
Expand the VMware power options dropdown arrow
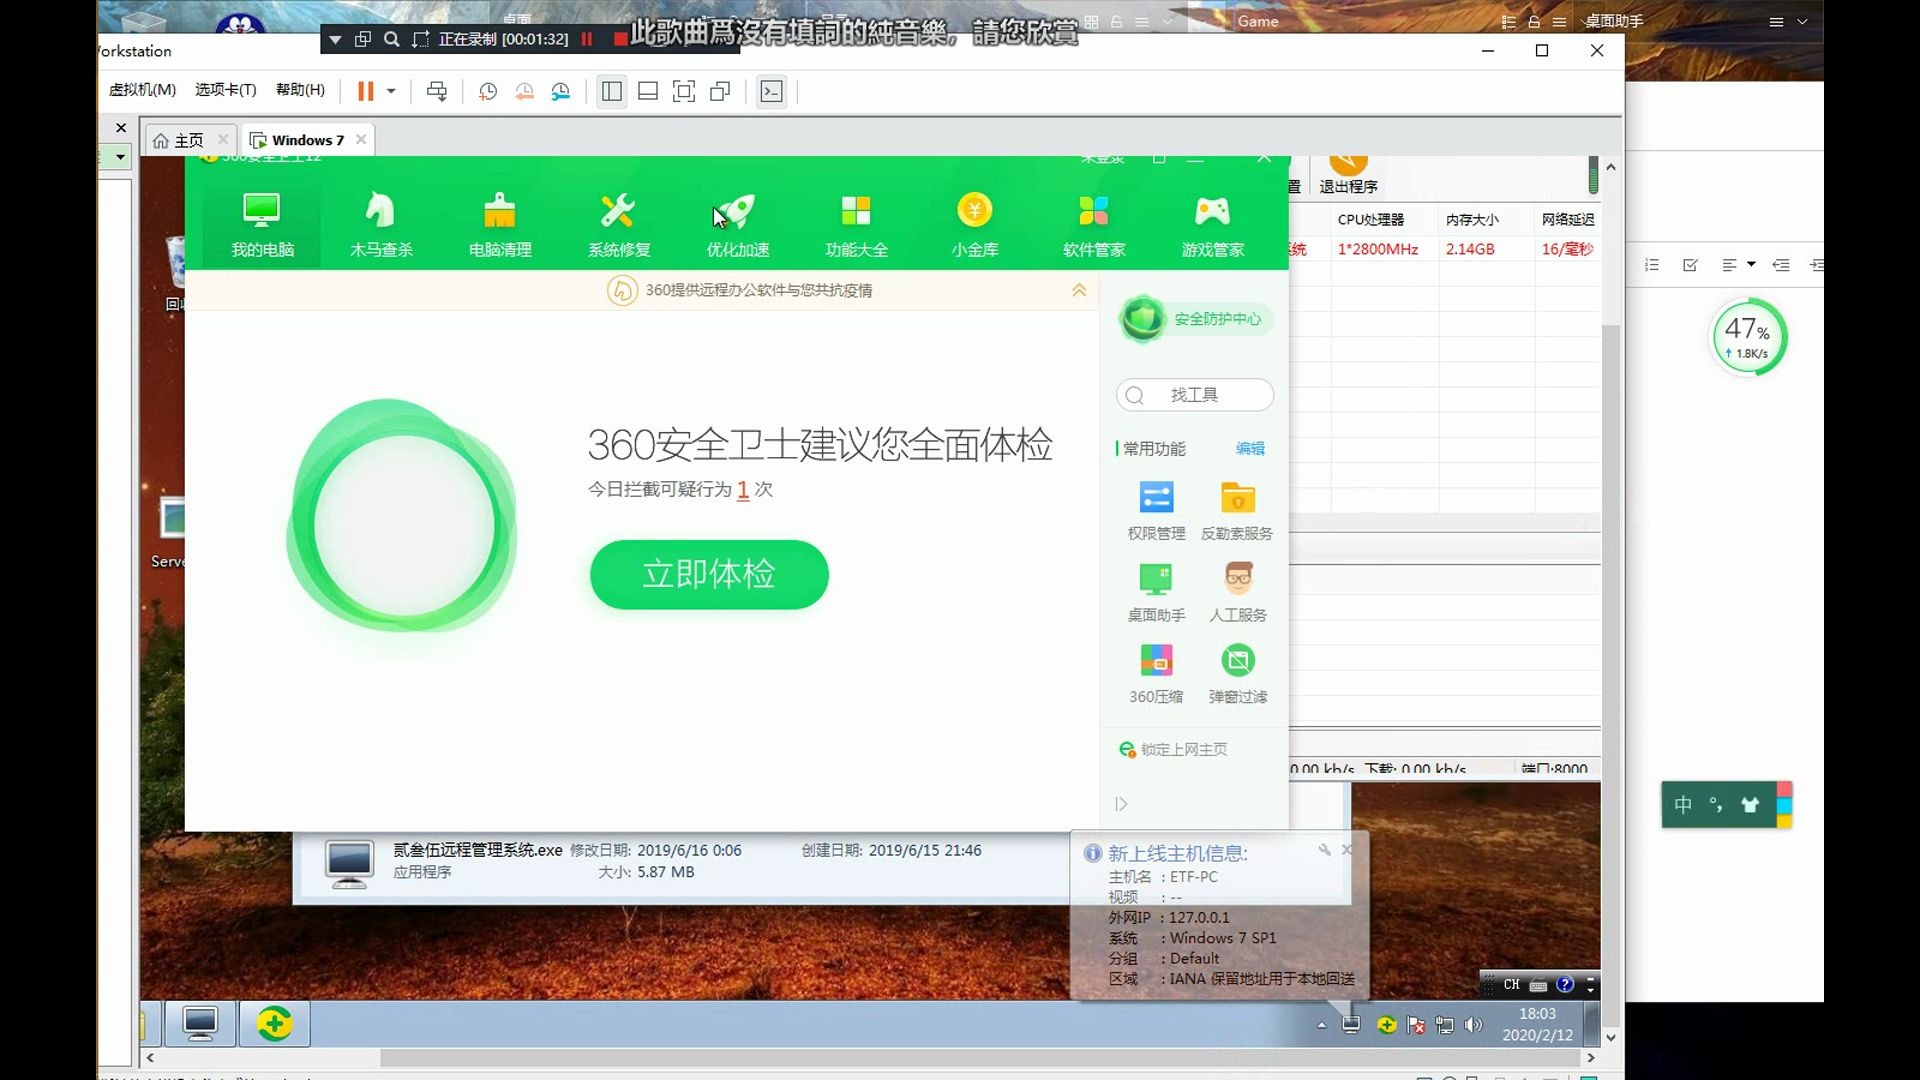391,91
